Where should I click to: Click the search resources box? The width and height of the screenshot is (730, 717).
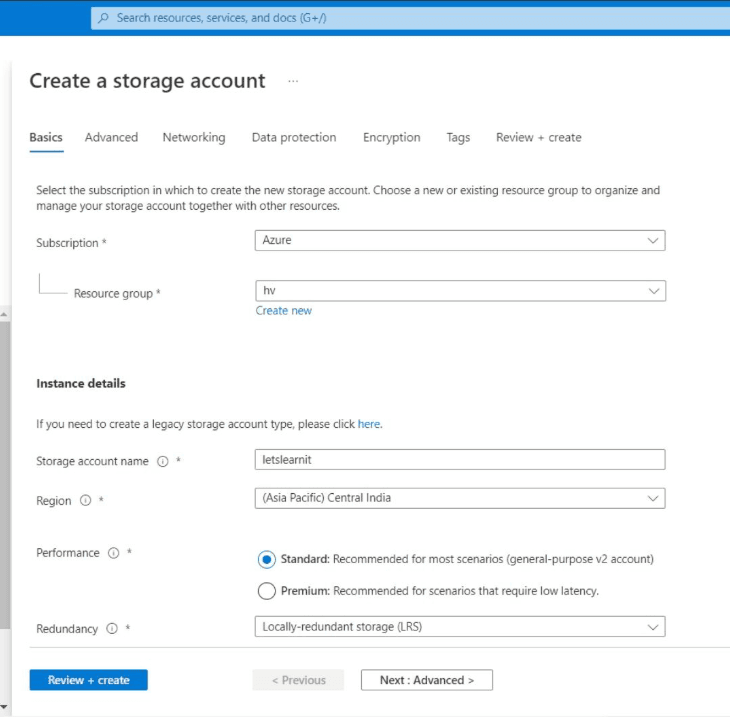[x=410, y=18]
